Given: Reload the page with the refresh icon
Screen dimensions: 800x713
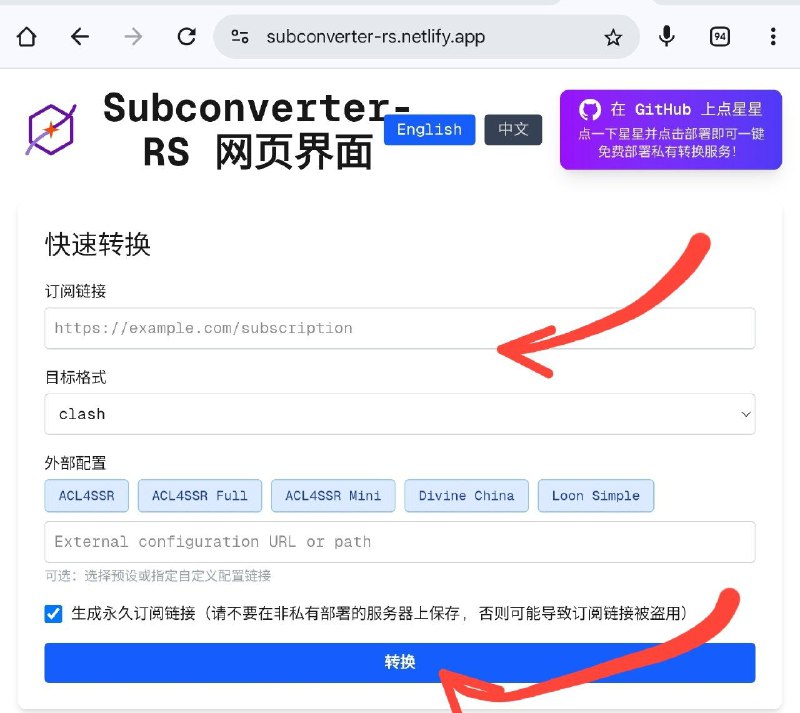Looking at the screenshot, I should [186, 37].
